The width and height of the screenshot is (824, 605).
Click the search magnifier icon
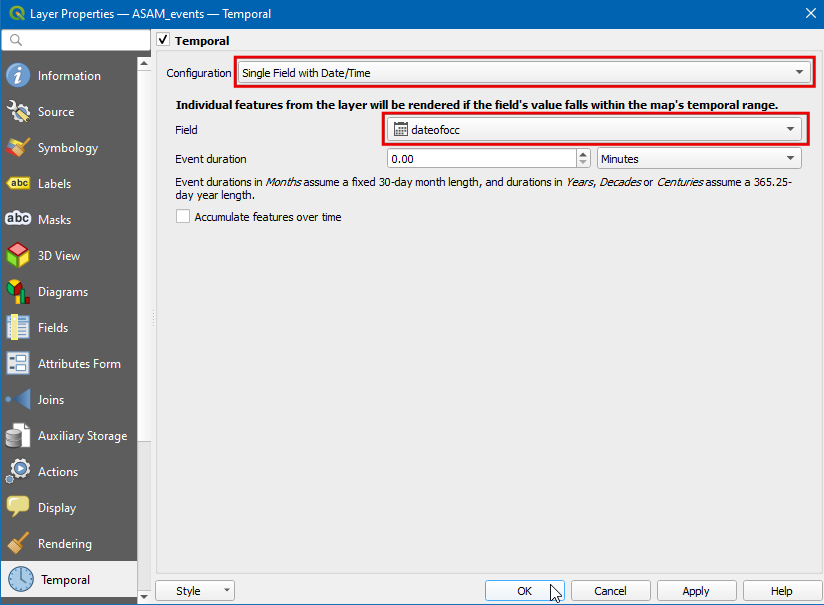(16, 40)
